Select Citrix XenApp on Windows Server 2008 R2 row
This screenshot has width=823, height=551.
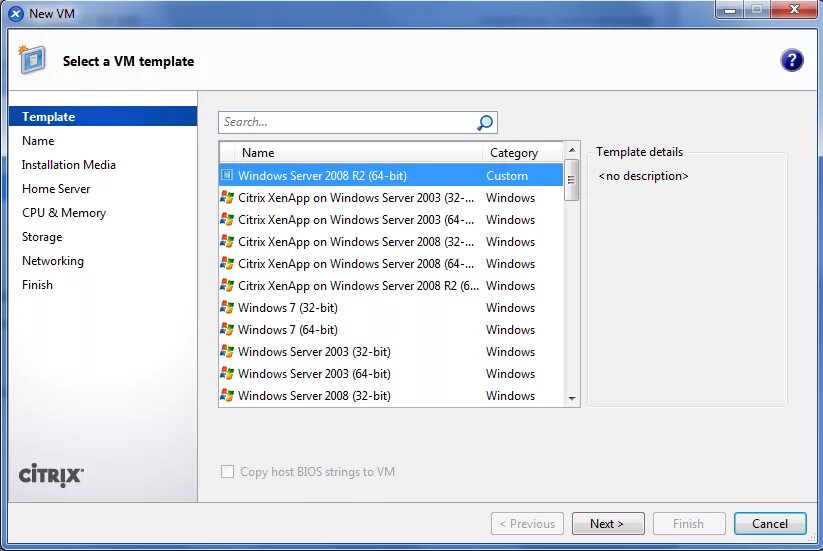(x=391, y=286)
